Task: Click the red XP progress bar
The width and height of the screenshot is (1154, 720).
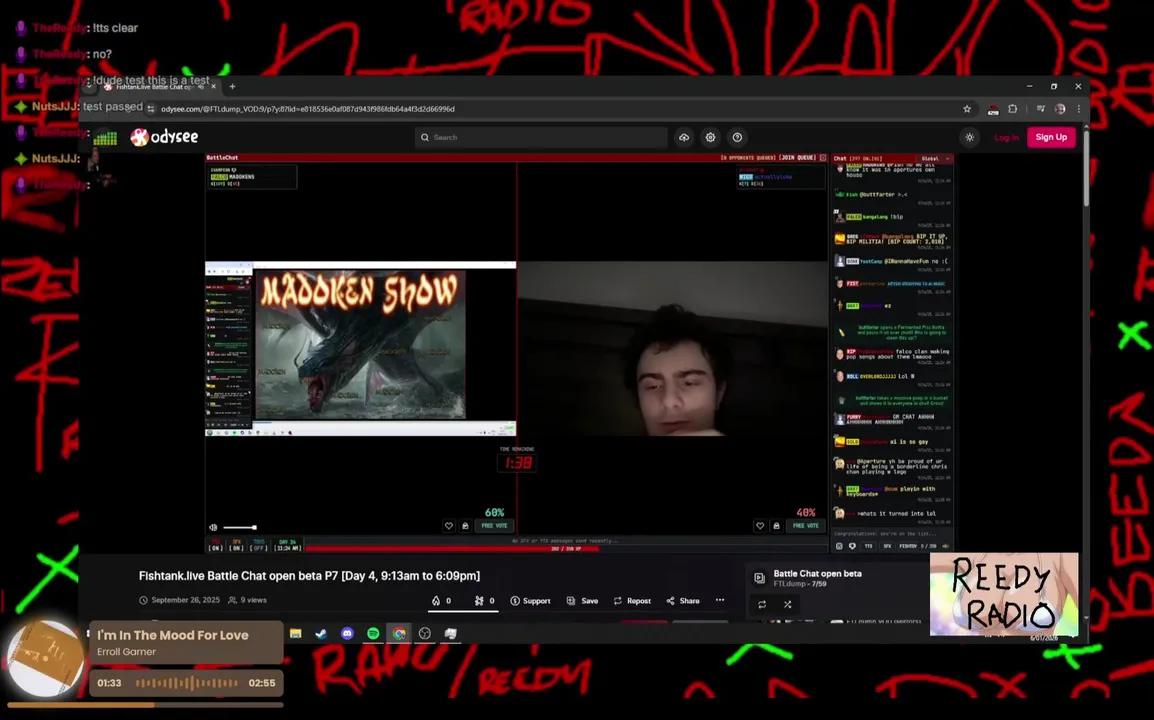Action: pyautogui.click(x=566, y=548)
